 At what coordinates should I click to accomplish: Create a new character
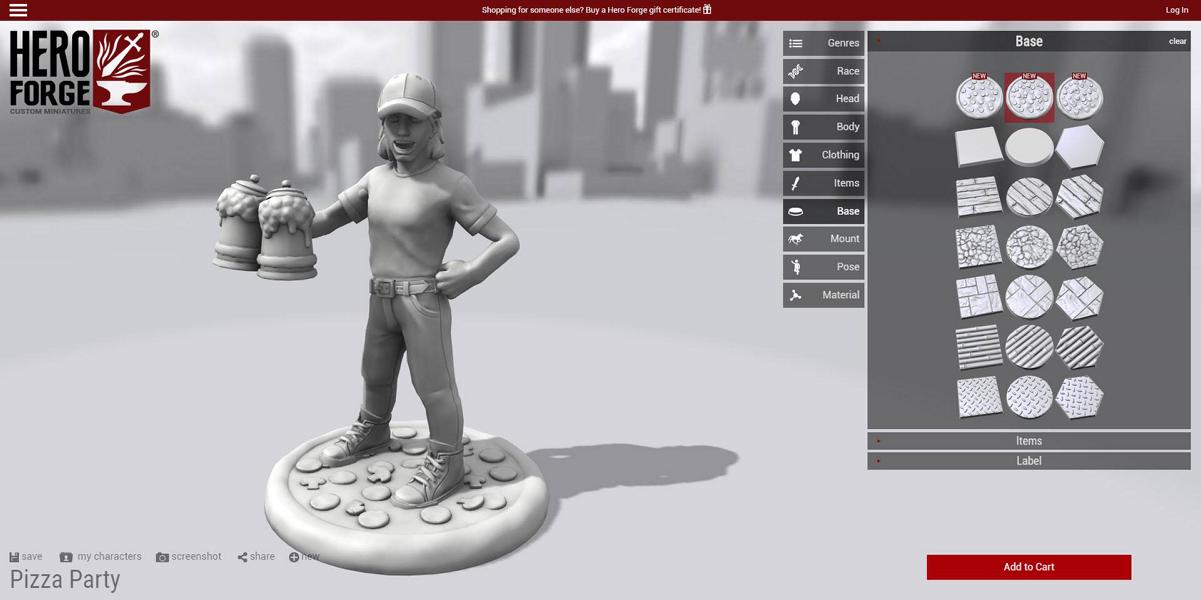[x=304, y=557]
